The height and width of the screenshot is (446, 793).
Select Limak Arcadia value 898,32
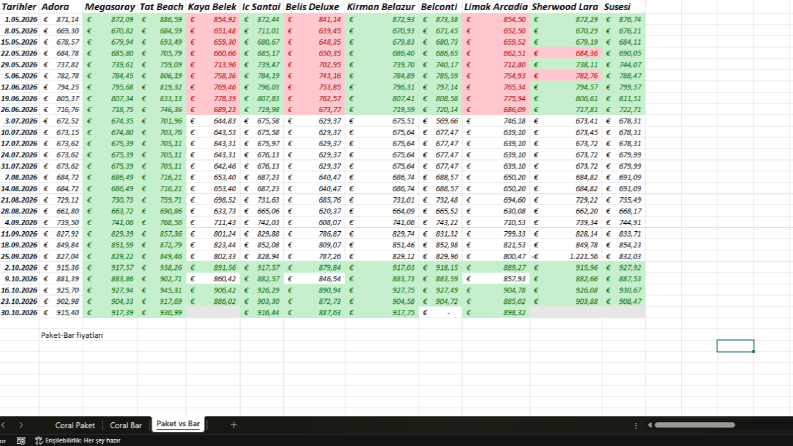pos(496,313)
